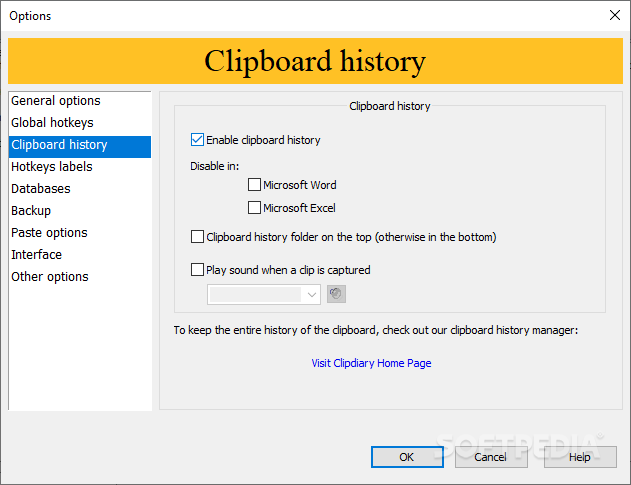Viewport: 631px width, 485px height.
Task: Click the Cancel button
Action: click(491, 457)
